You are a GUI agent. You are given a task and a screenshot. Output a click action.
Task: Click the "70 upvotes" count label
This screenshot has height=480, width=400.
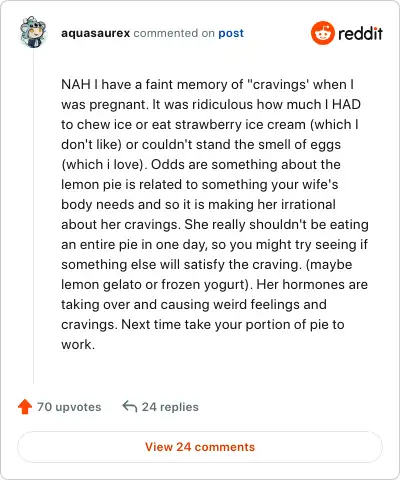pos(69,407)
